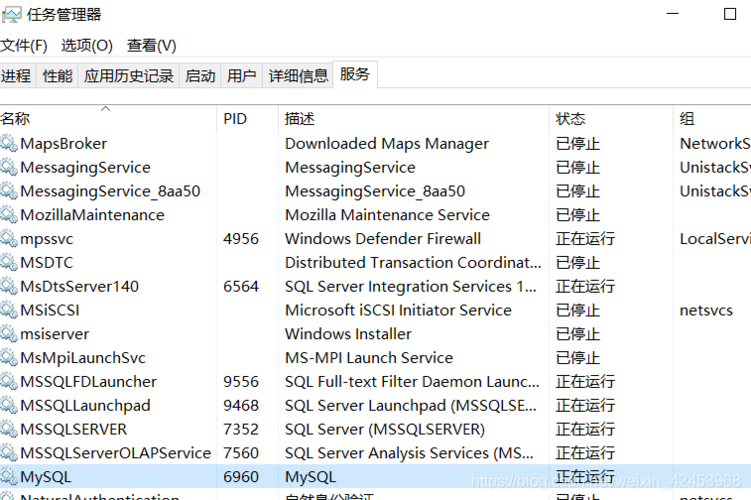
Task: Click the gear icon beside MSSQLFDLauncher
Action: [x=9, y=382]
